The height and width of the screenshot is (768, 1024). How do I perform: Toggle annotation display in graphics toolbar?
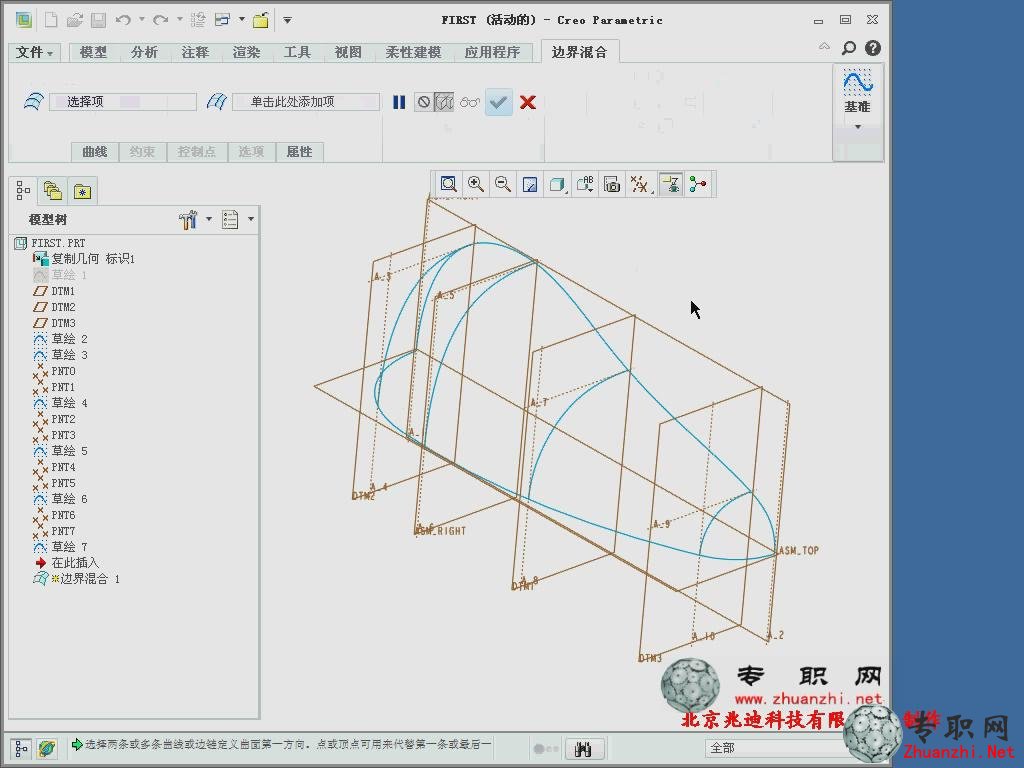point(671,185)
